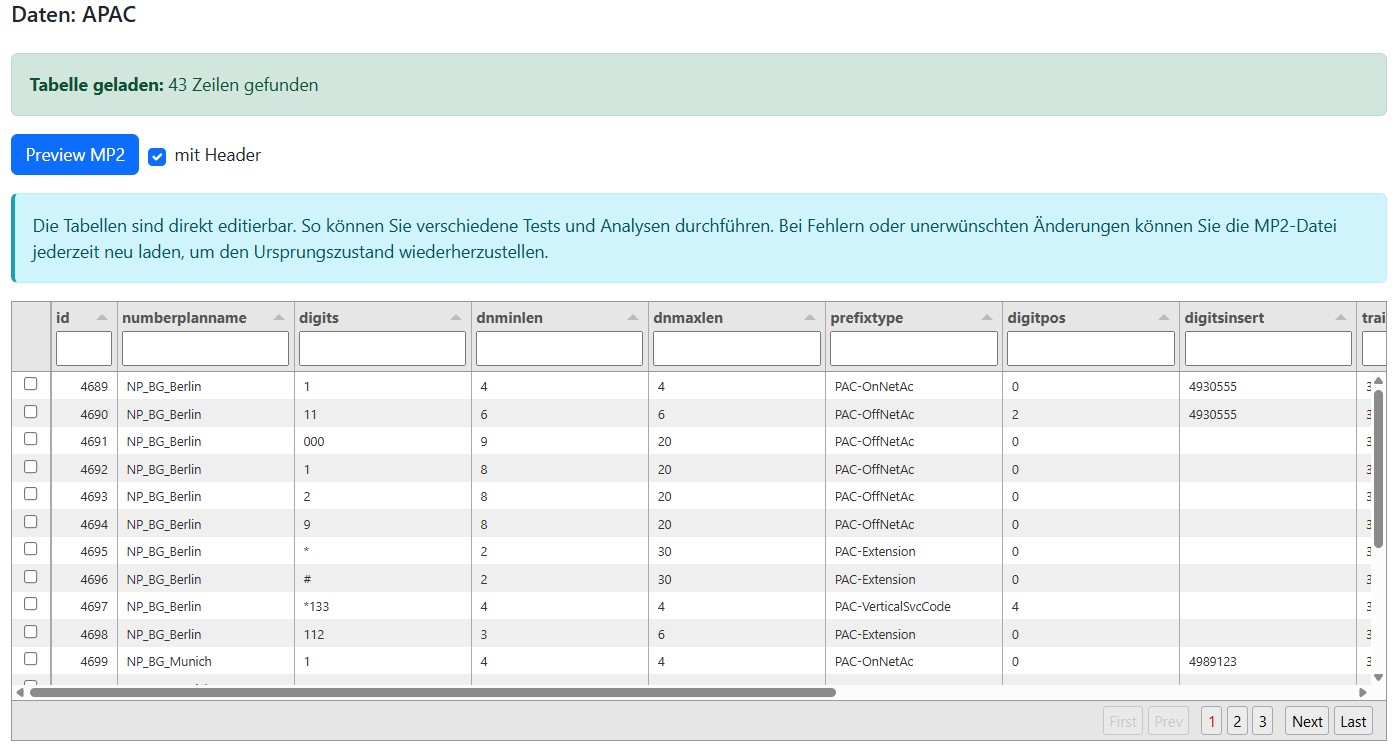Open page 2 of the table
Image resolution: width=1396 pixels, height=750 pixels.
(1236, 720)
